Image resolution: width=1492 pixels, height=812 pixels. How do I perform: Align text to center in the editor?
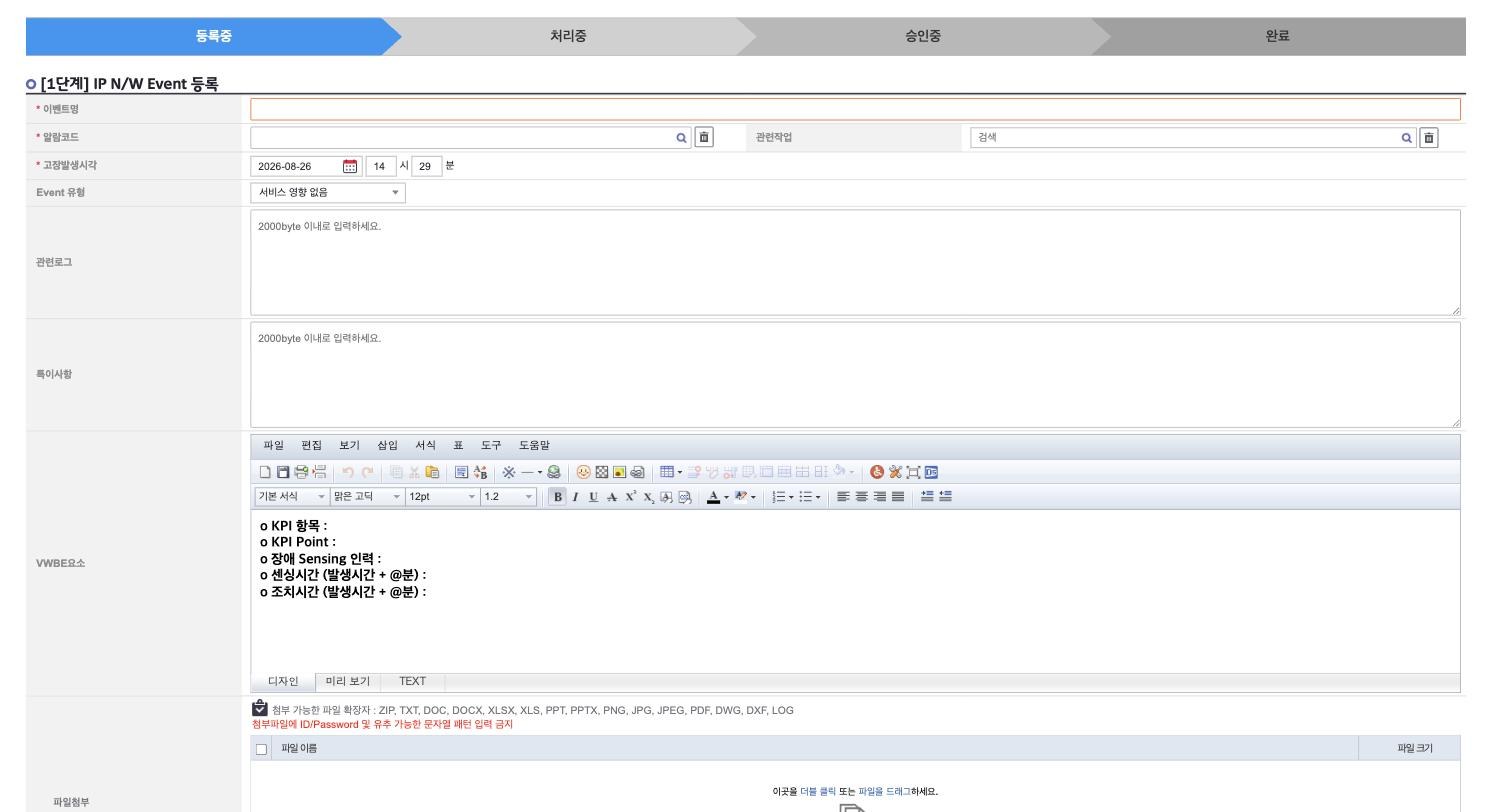click(x=861, y=497)
